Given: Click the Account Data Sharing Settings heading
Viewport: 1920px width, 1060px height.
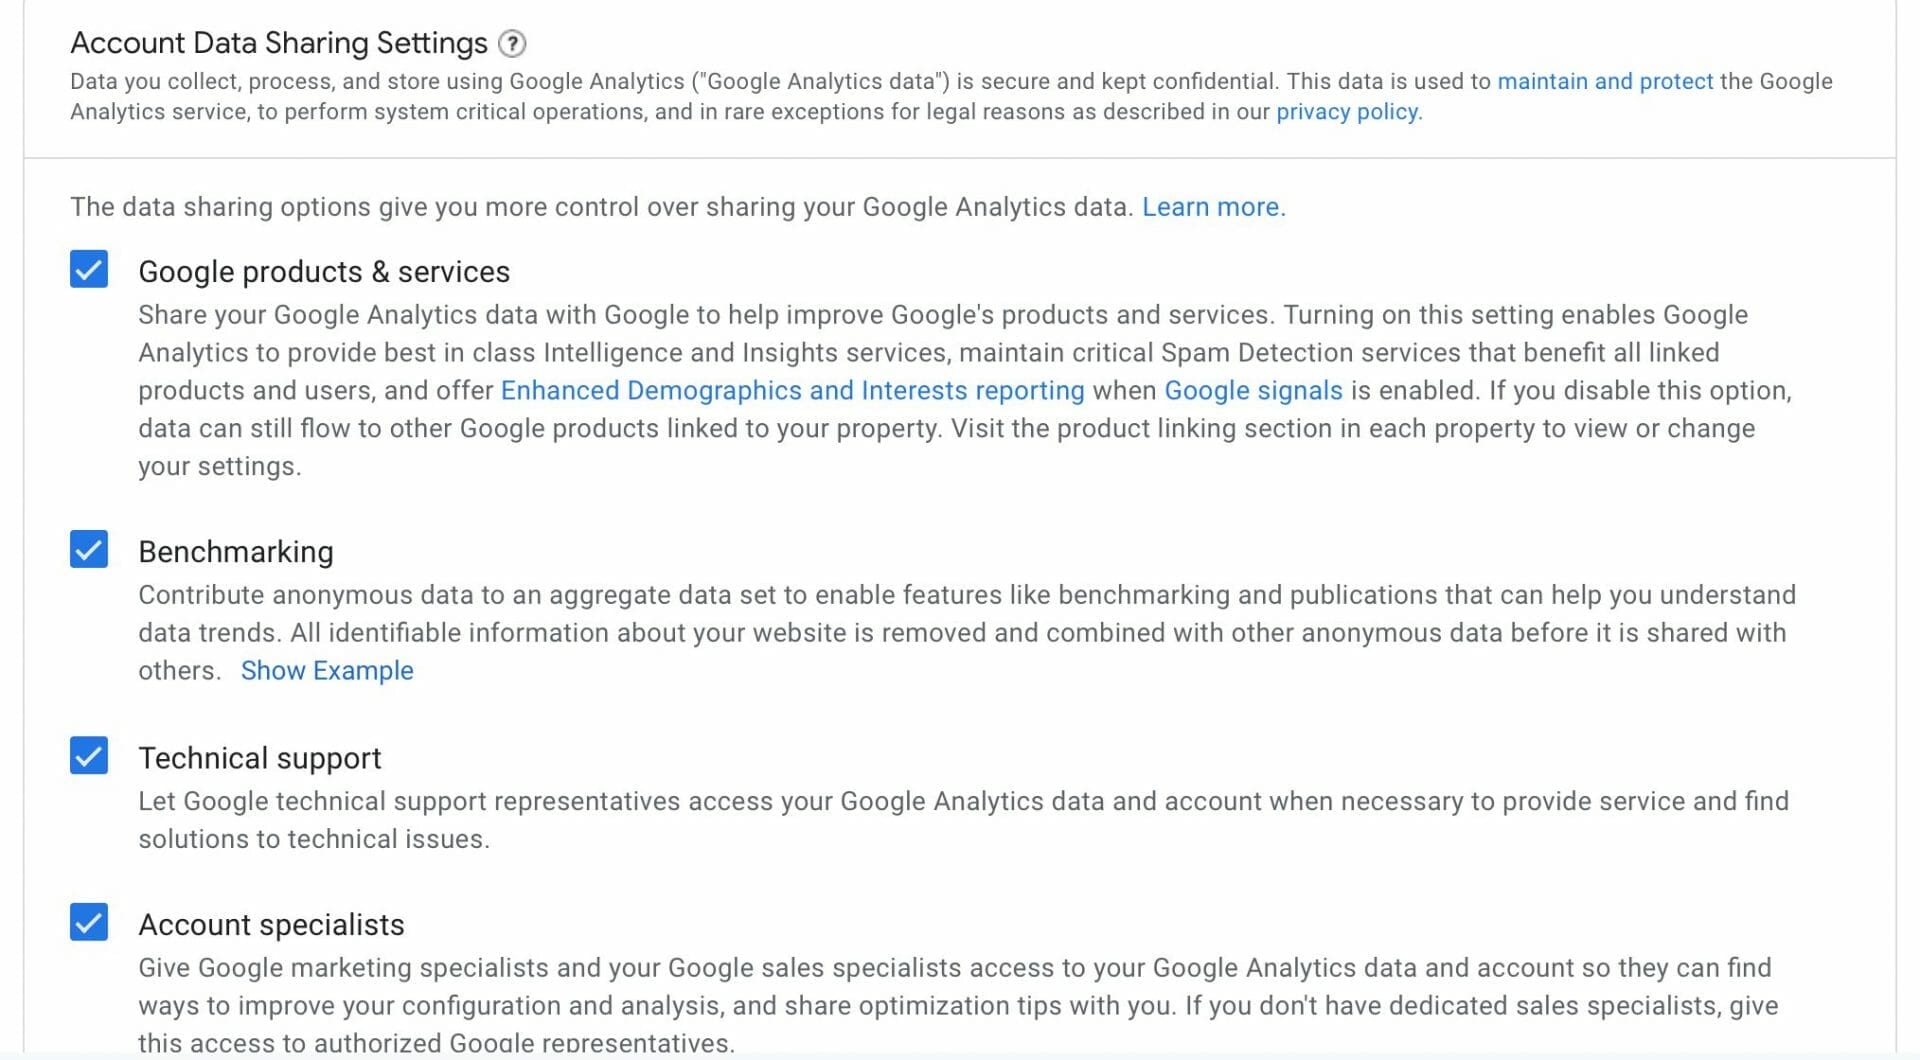Looking at the screenshot, I should click(x=278, y=42).
